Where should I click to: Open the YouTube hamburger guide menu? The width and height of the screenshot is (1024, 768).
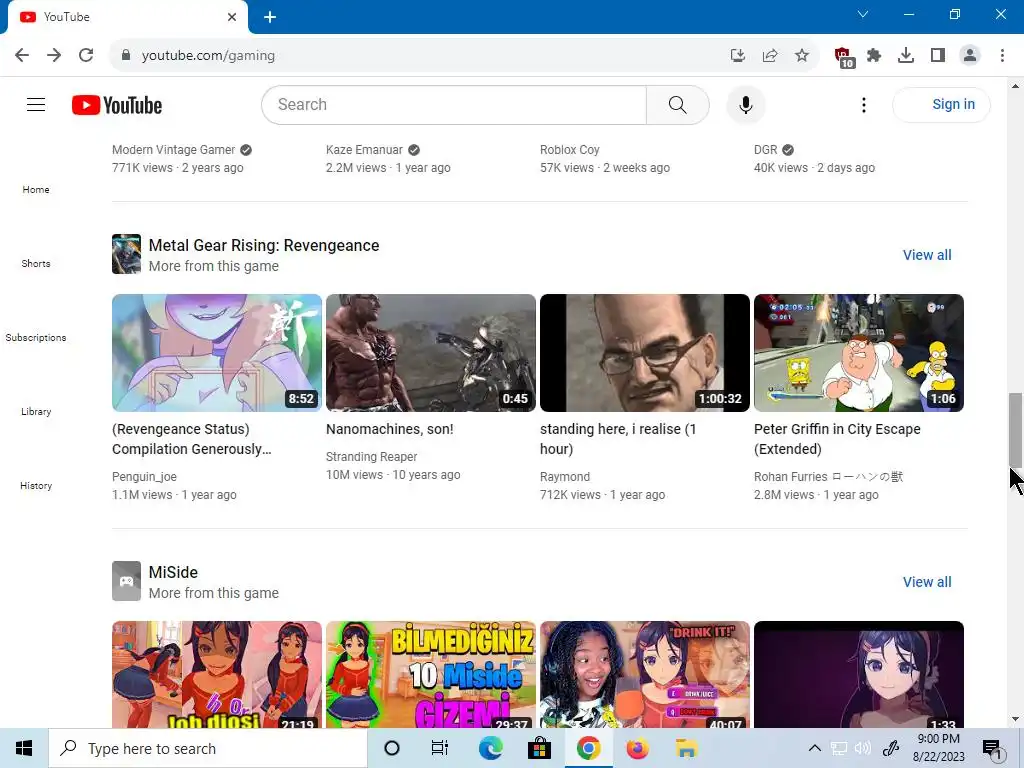[x=36, y=104]
